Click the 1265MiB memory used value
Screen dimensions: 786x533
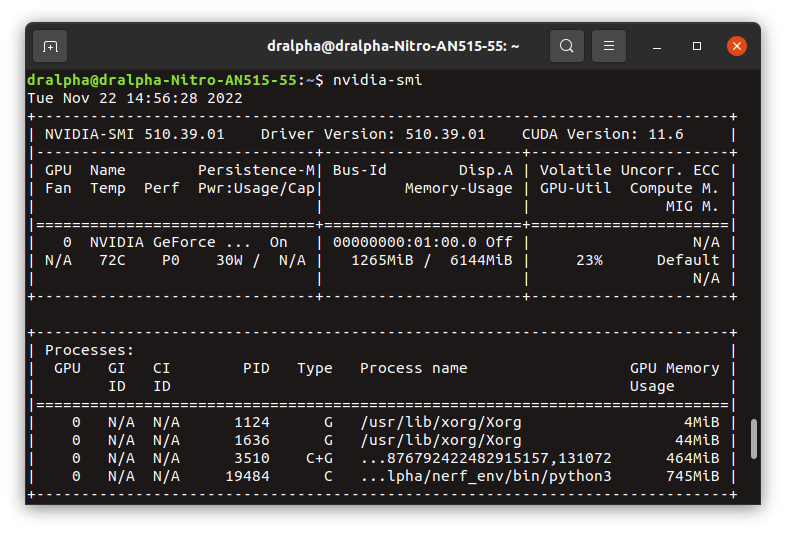tap(382, 261)
